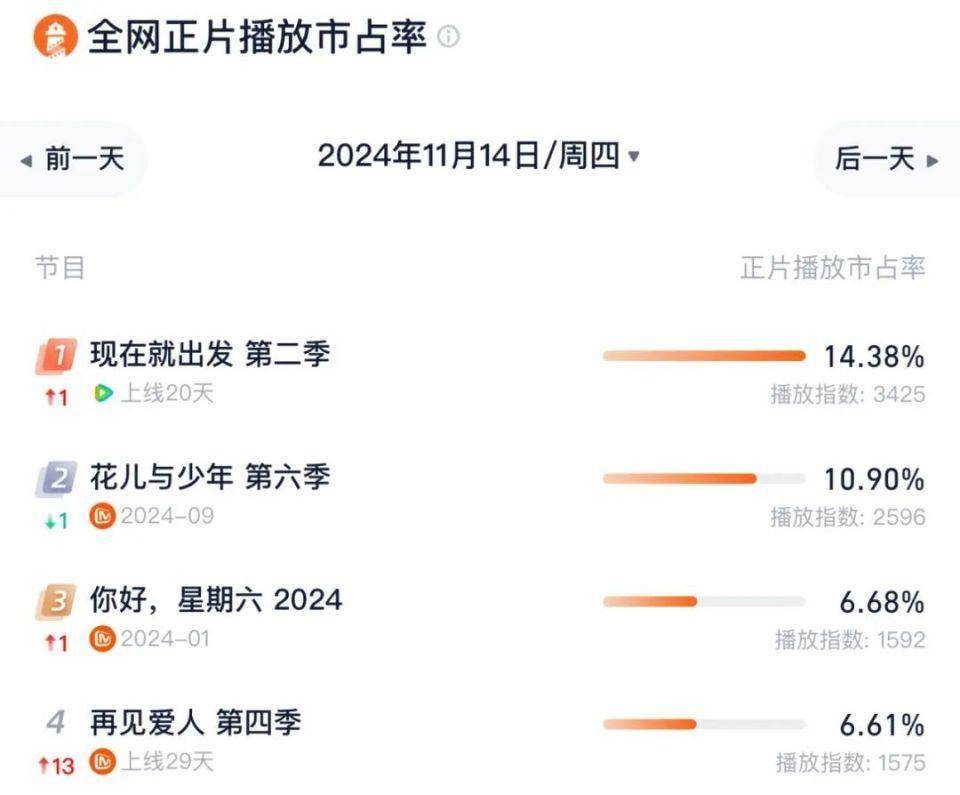Click the dropdown arrow after 周四
This screenshot has height=795, width=960.
[634, 156]
